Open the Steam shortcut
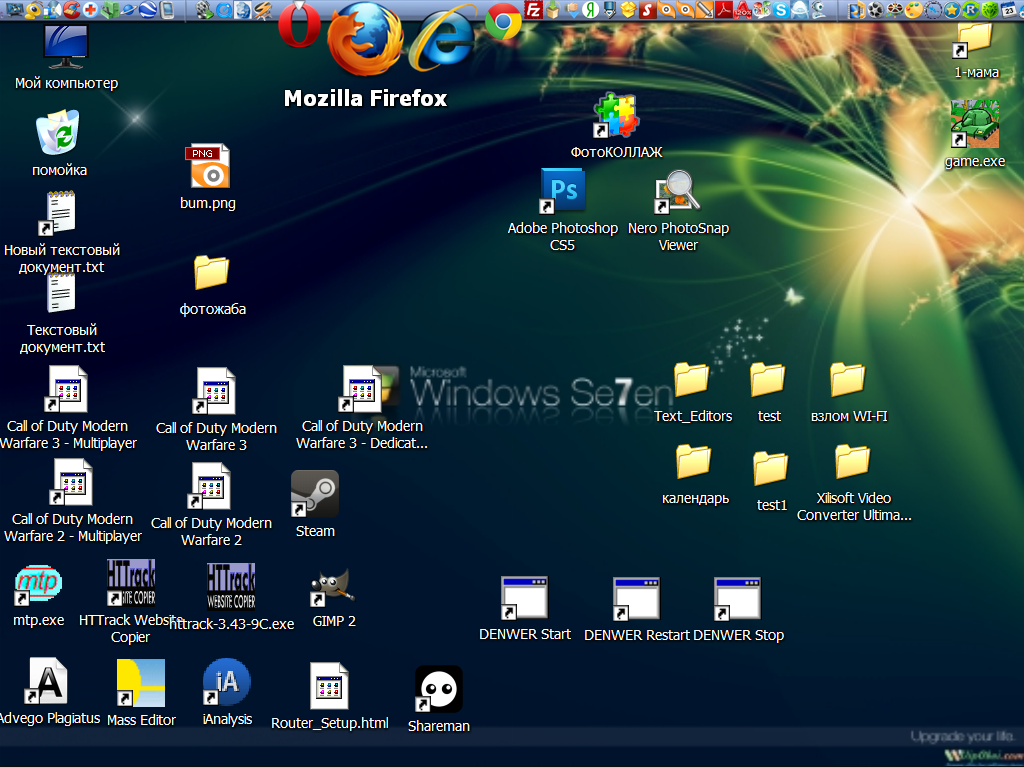Screen dimensions: 1024x768 315,494
